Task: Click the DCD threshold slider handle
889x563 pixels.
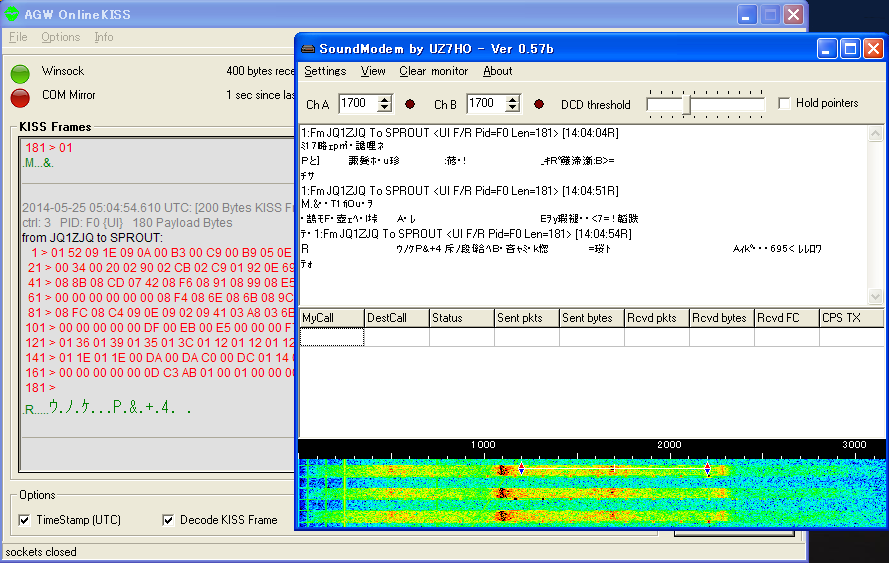Action: (x=686, y=105)
